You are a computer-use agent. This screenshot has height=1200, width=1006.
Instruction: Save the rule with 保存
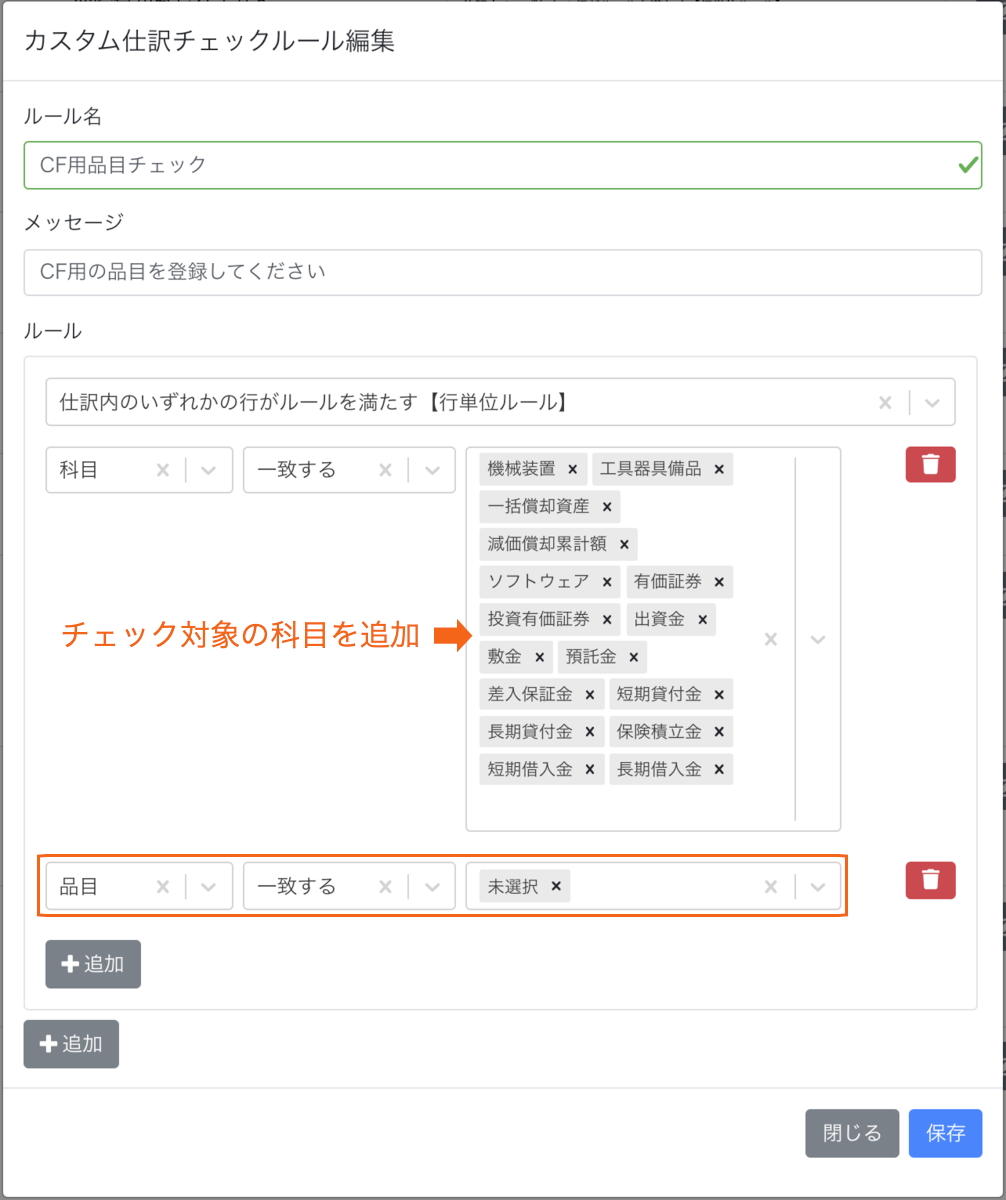click(945, 1133)
